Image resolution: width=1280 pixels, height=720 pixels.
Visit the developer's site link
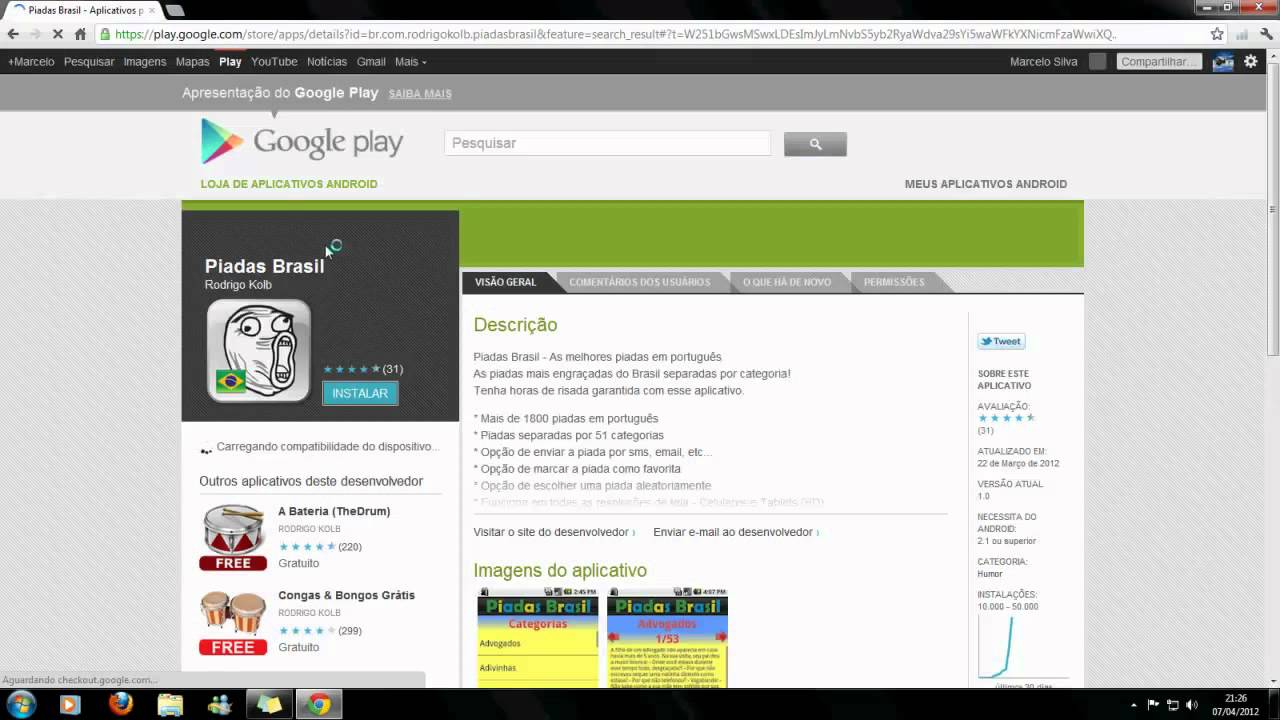pyautogui.click(x=551, y=532)
